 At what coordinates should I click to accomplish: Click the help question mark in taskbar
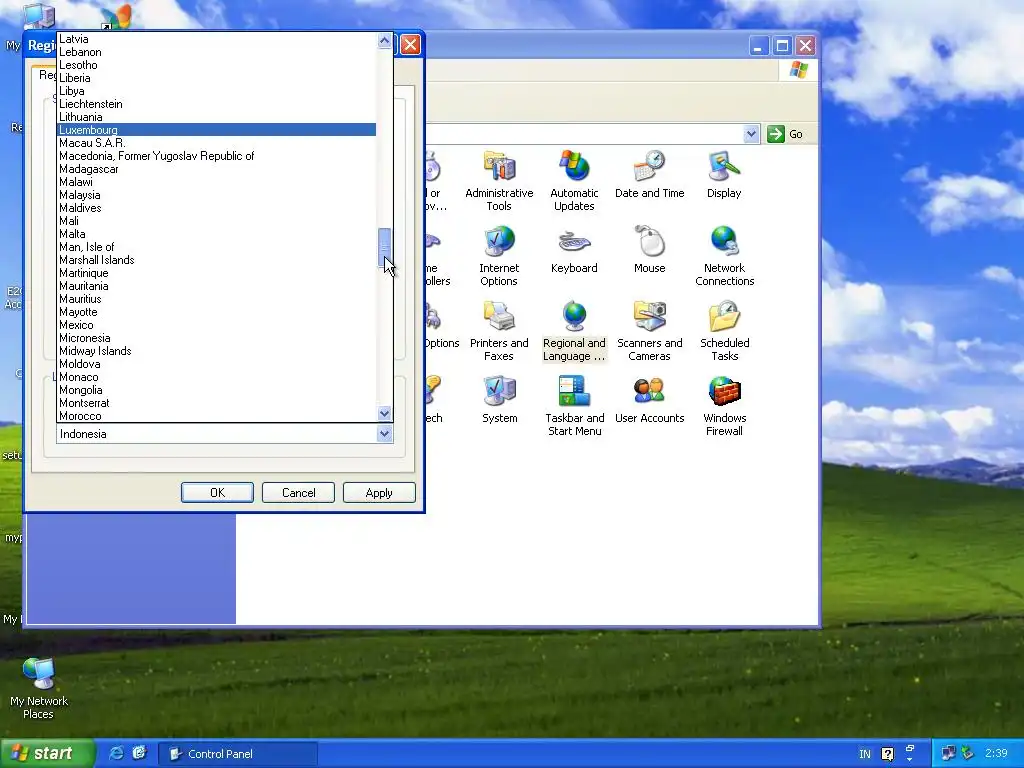tap(887, 754)
